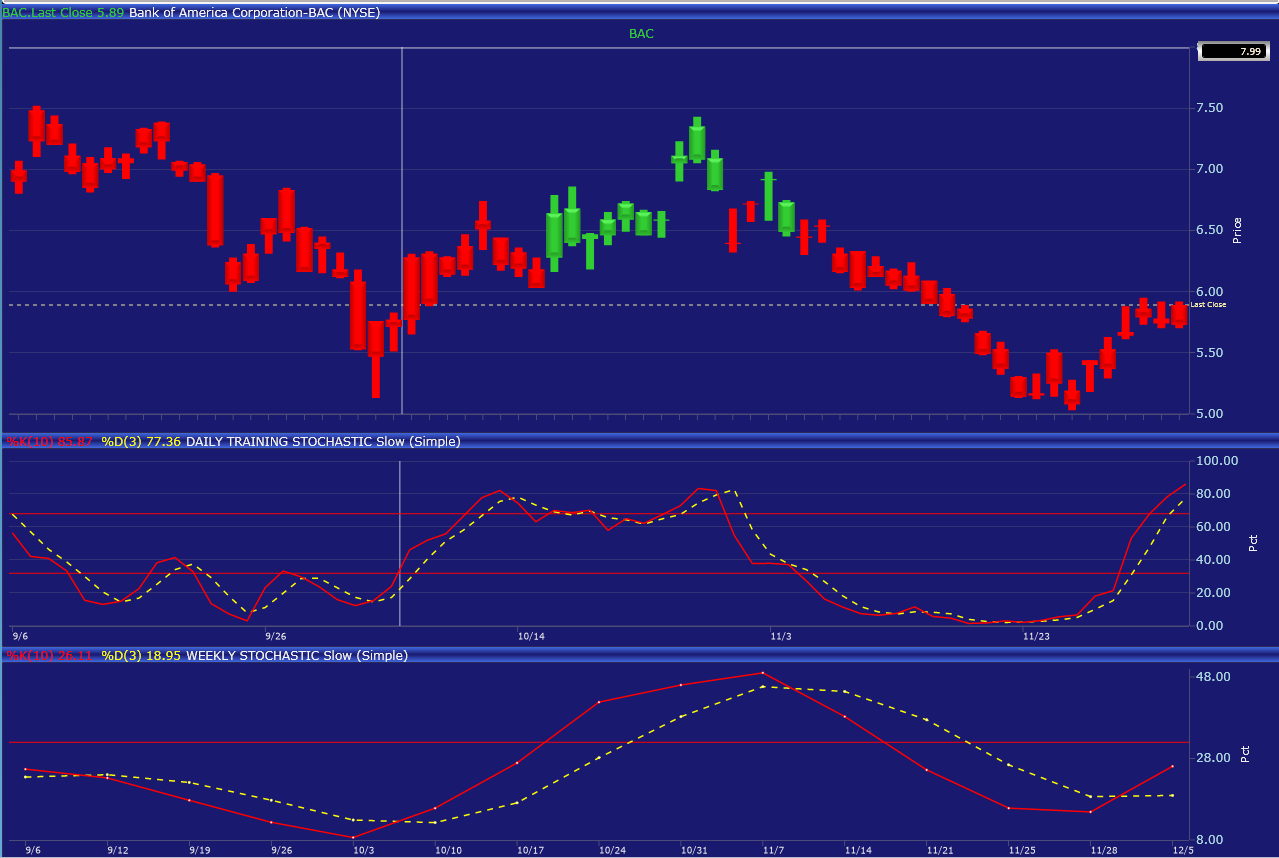
Task: Select the 11/23 date on daily stochastic axis
Action: pos(1037,636)
